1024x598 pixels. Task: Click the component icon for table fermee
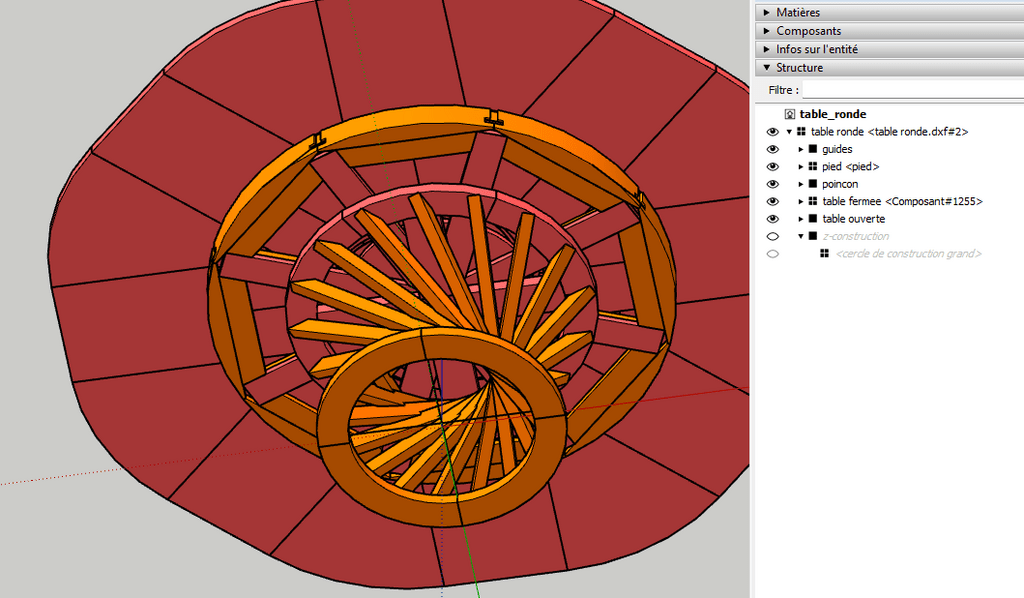(x=813, y=202)
